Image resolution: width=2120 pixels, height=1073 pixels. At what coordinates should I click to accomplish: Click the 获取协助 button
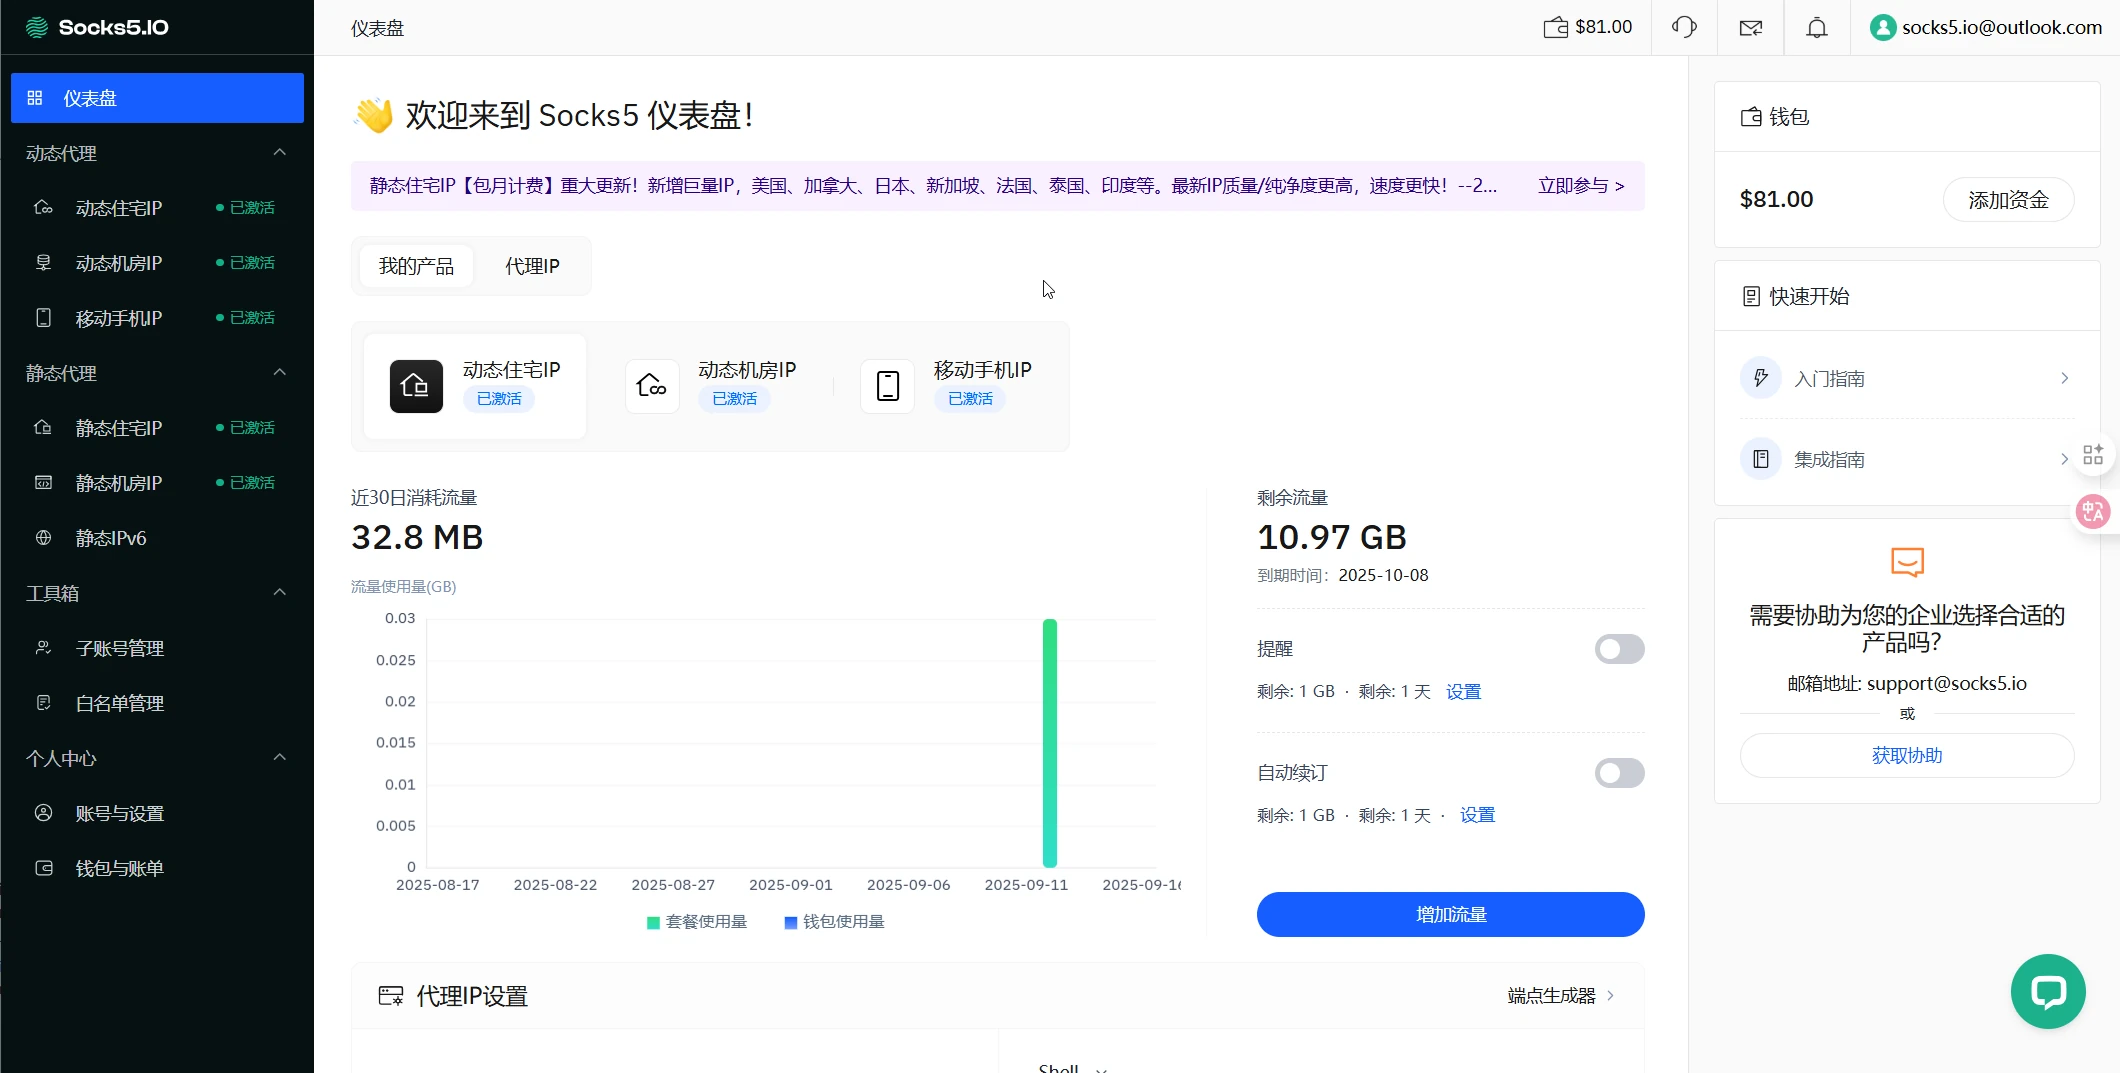[1907, 756]
